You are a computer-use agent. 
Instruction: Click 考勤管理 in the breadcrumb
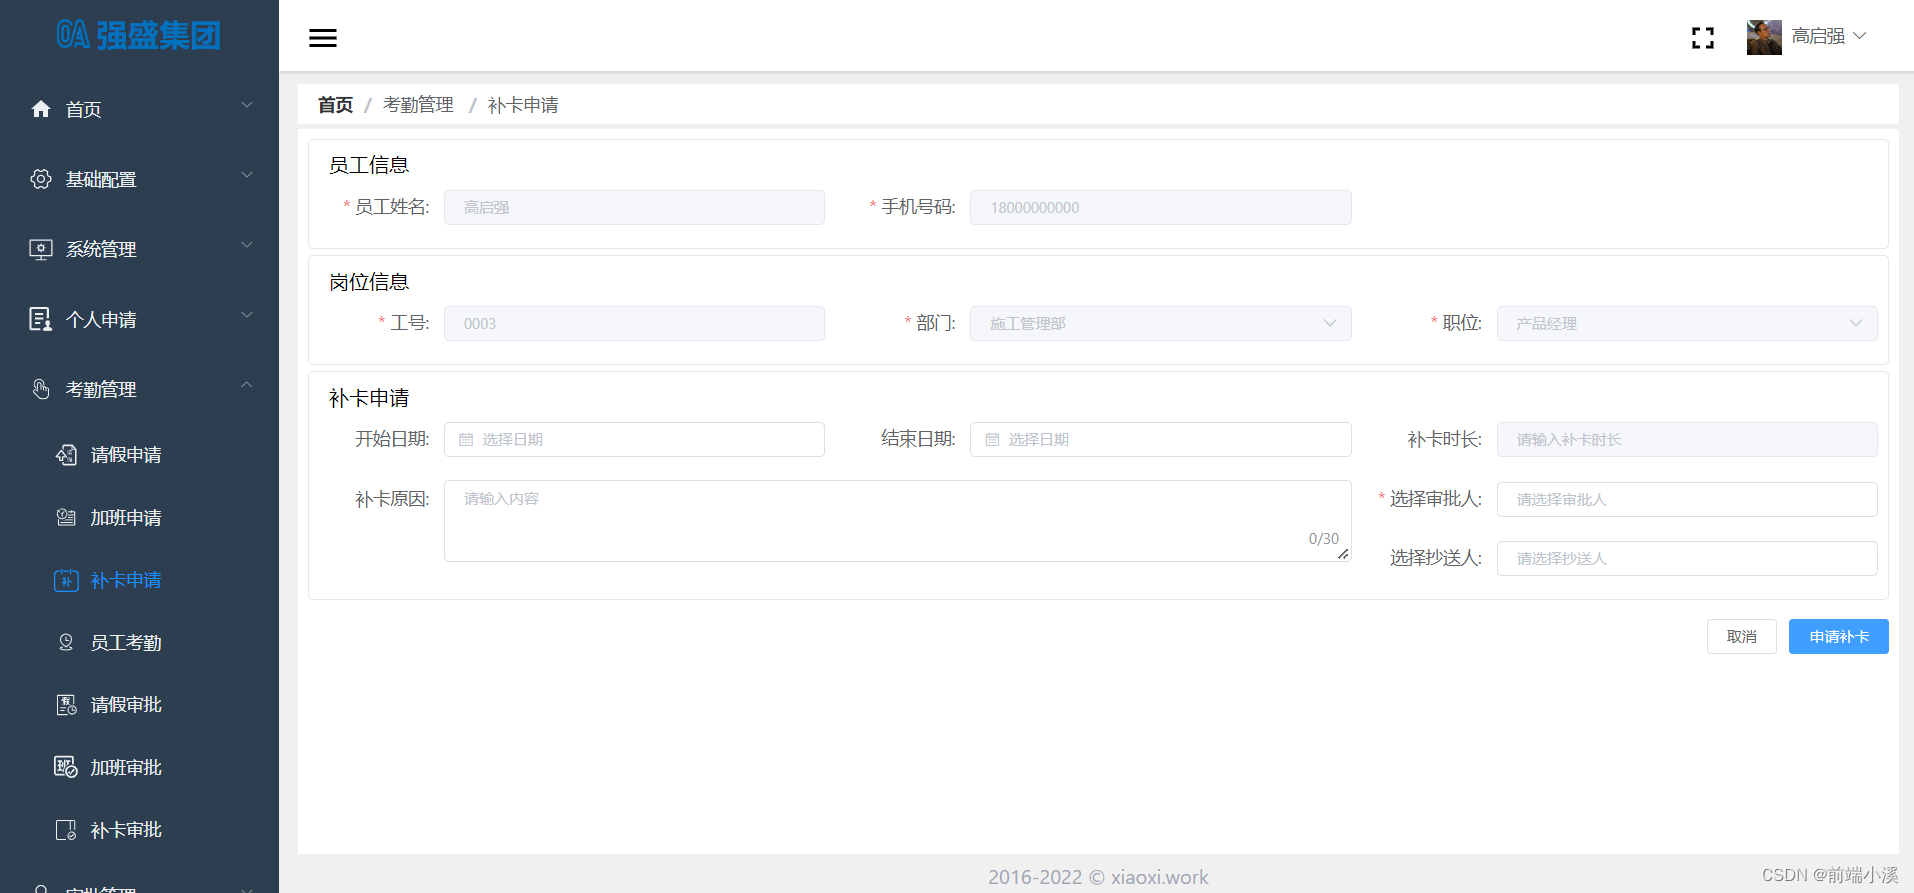(x=418, y=105)
